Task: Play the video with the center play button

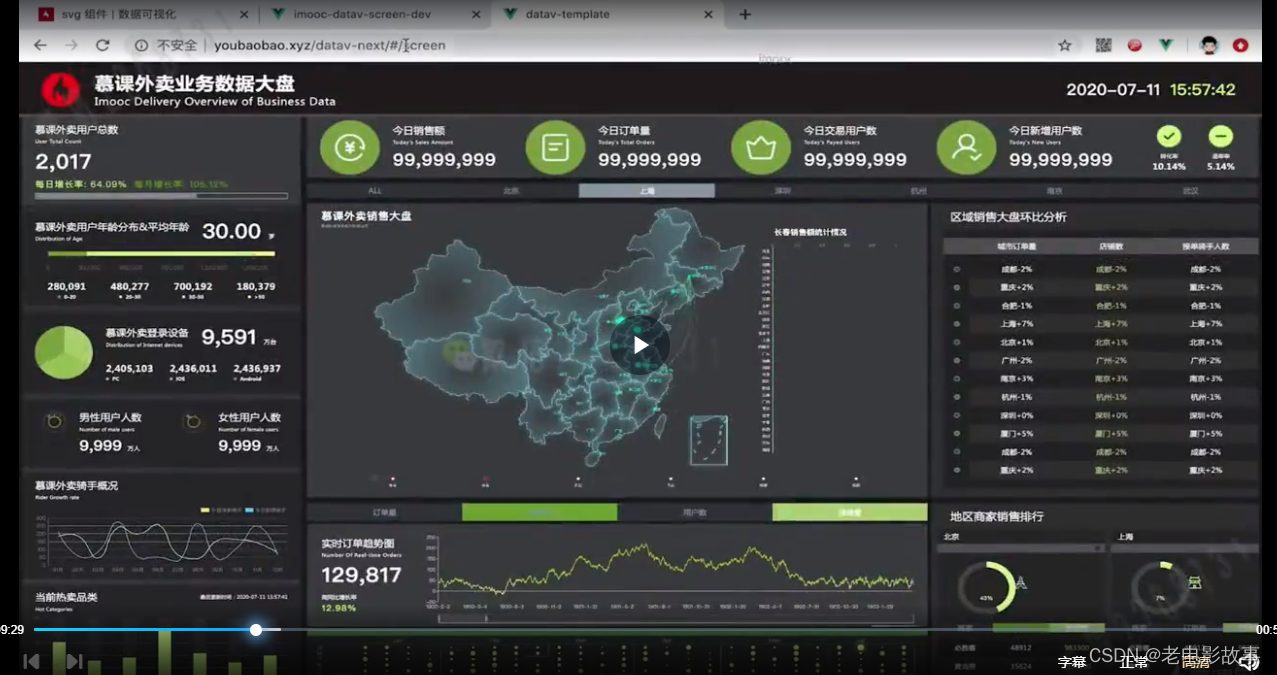Action: pos(640,345)
